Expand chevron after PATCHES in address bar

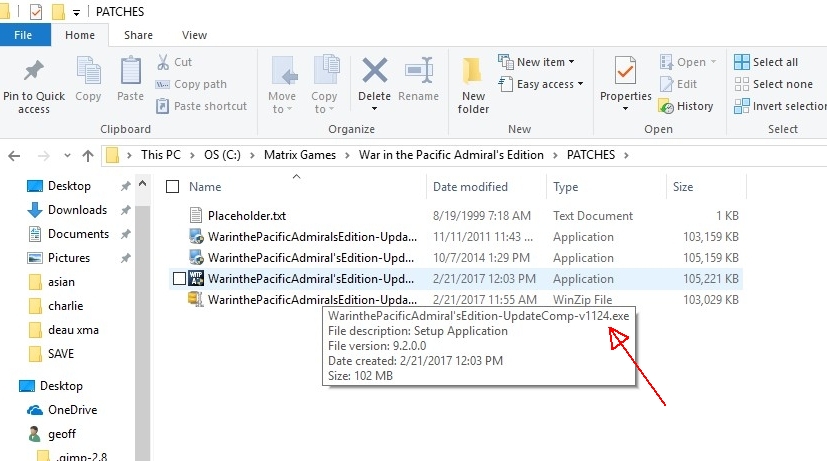click(x=626, y=155)
